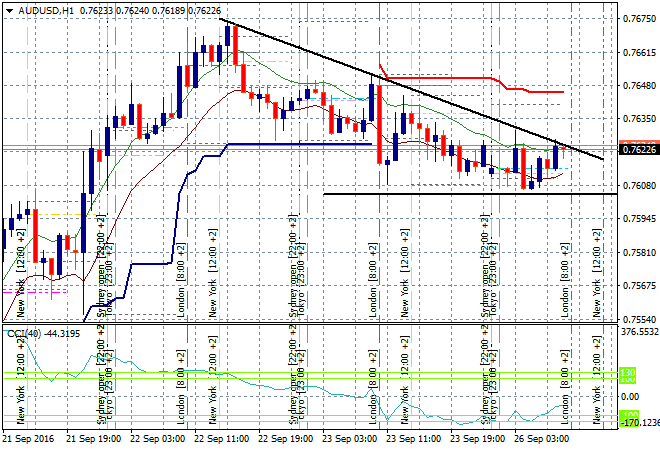The width and height of the screenshot is (660, 450).
Task: Click the thick blue stepped line
Action: click(300, 144)
